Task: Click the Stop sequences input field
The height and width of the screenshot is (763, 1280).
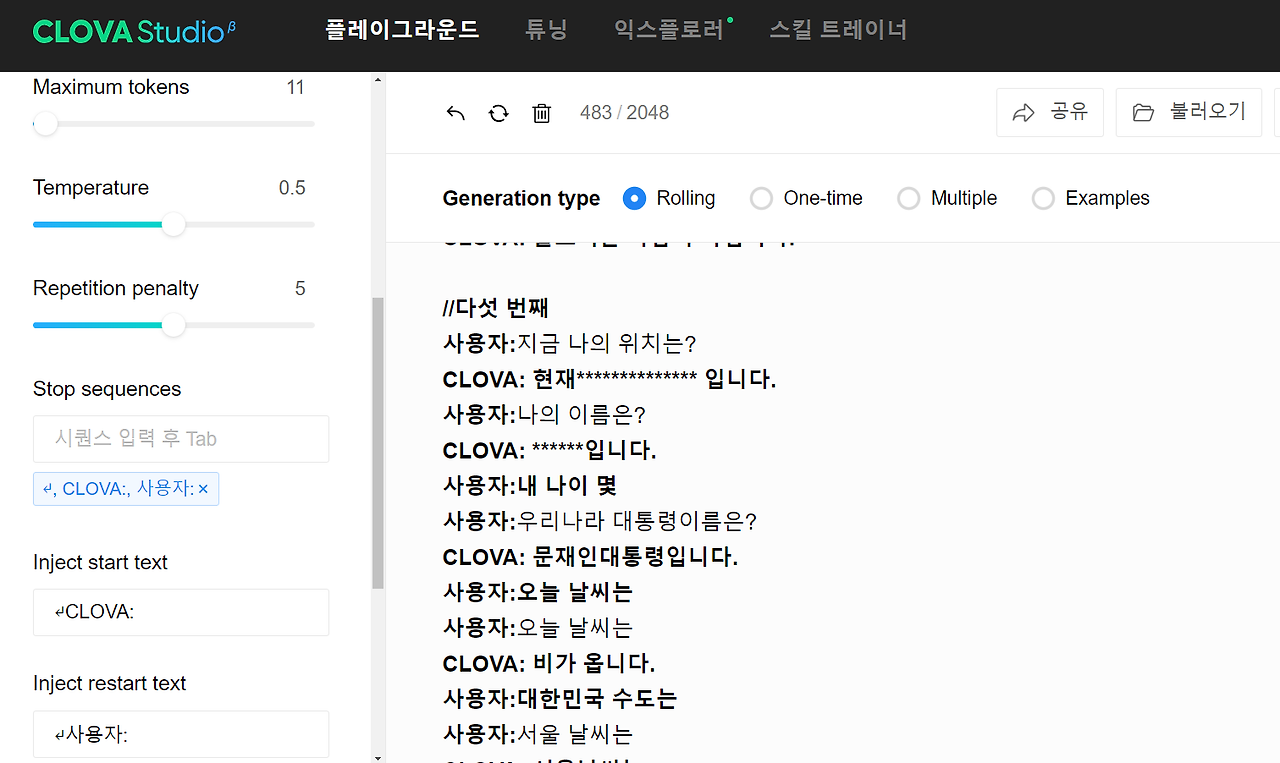Action: tap(181, 439)
